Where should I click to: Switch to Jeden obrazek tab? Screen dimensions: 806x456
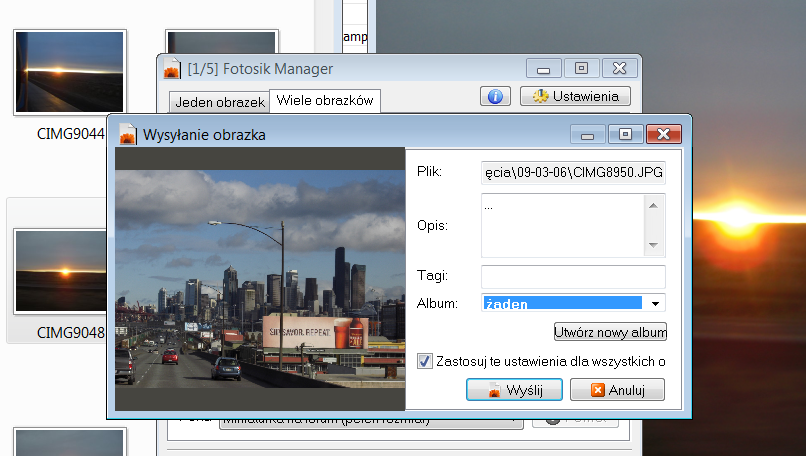[x=219, y=102]
